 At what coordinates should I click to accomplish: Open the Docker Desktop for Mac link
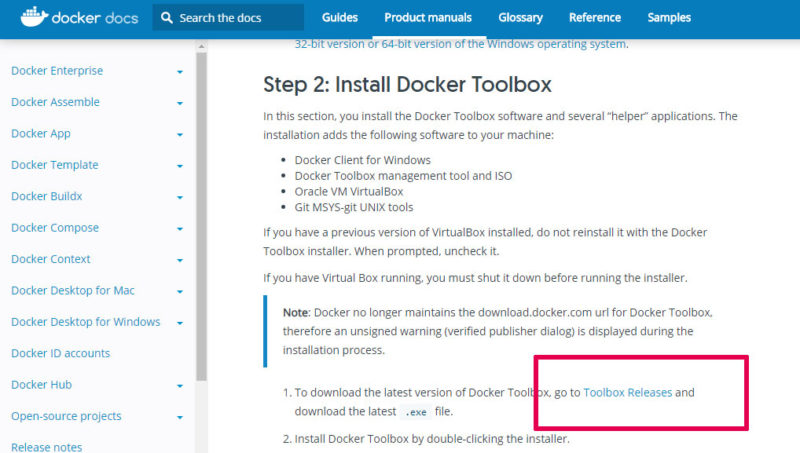[x=73, y=290]
